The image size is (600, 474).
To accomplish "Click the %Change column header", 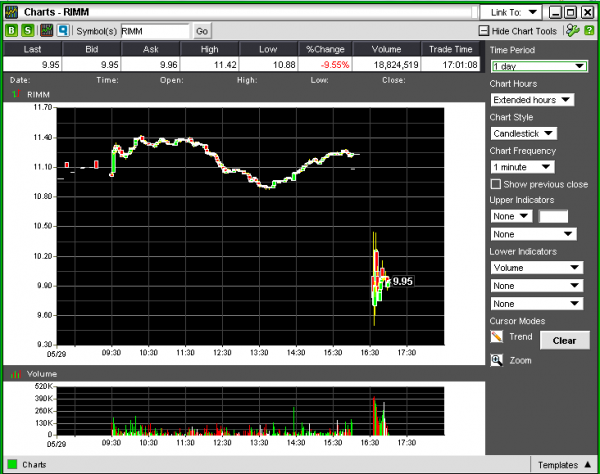I will tap(325, 49).
